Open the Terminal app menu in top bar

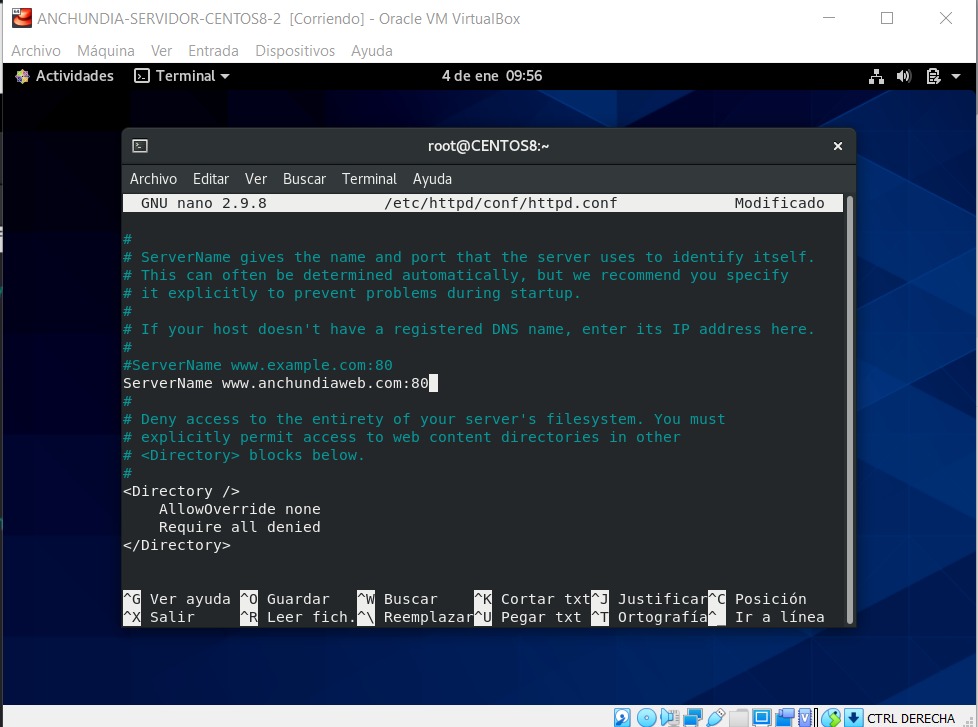[x=182, y=76]
